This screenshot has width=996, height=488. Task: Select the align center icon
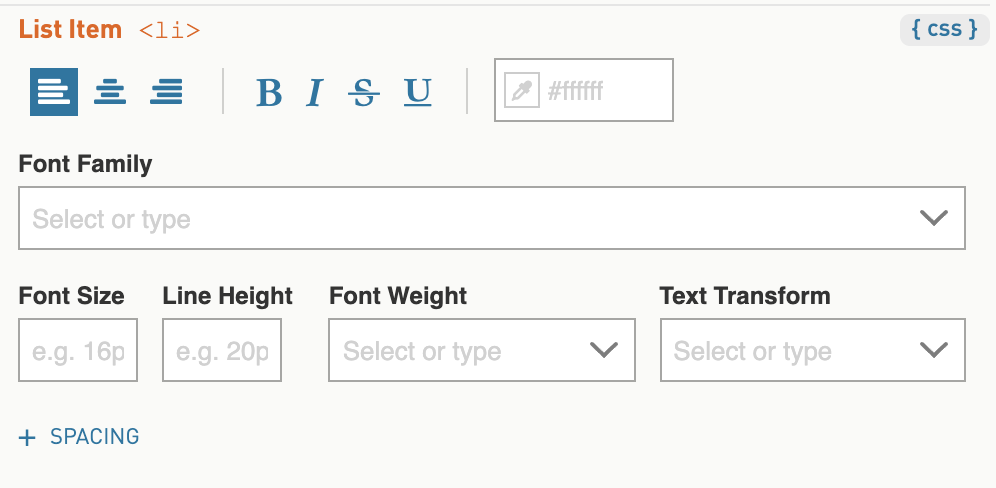(110, 92)
